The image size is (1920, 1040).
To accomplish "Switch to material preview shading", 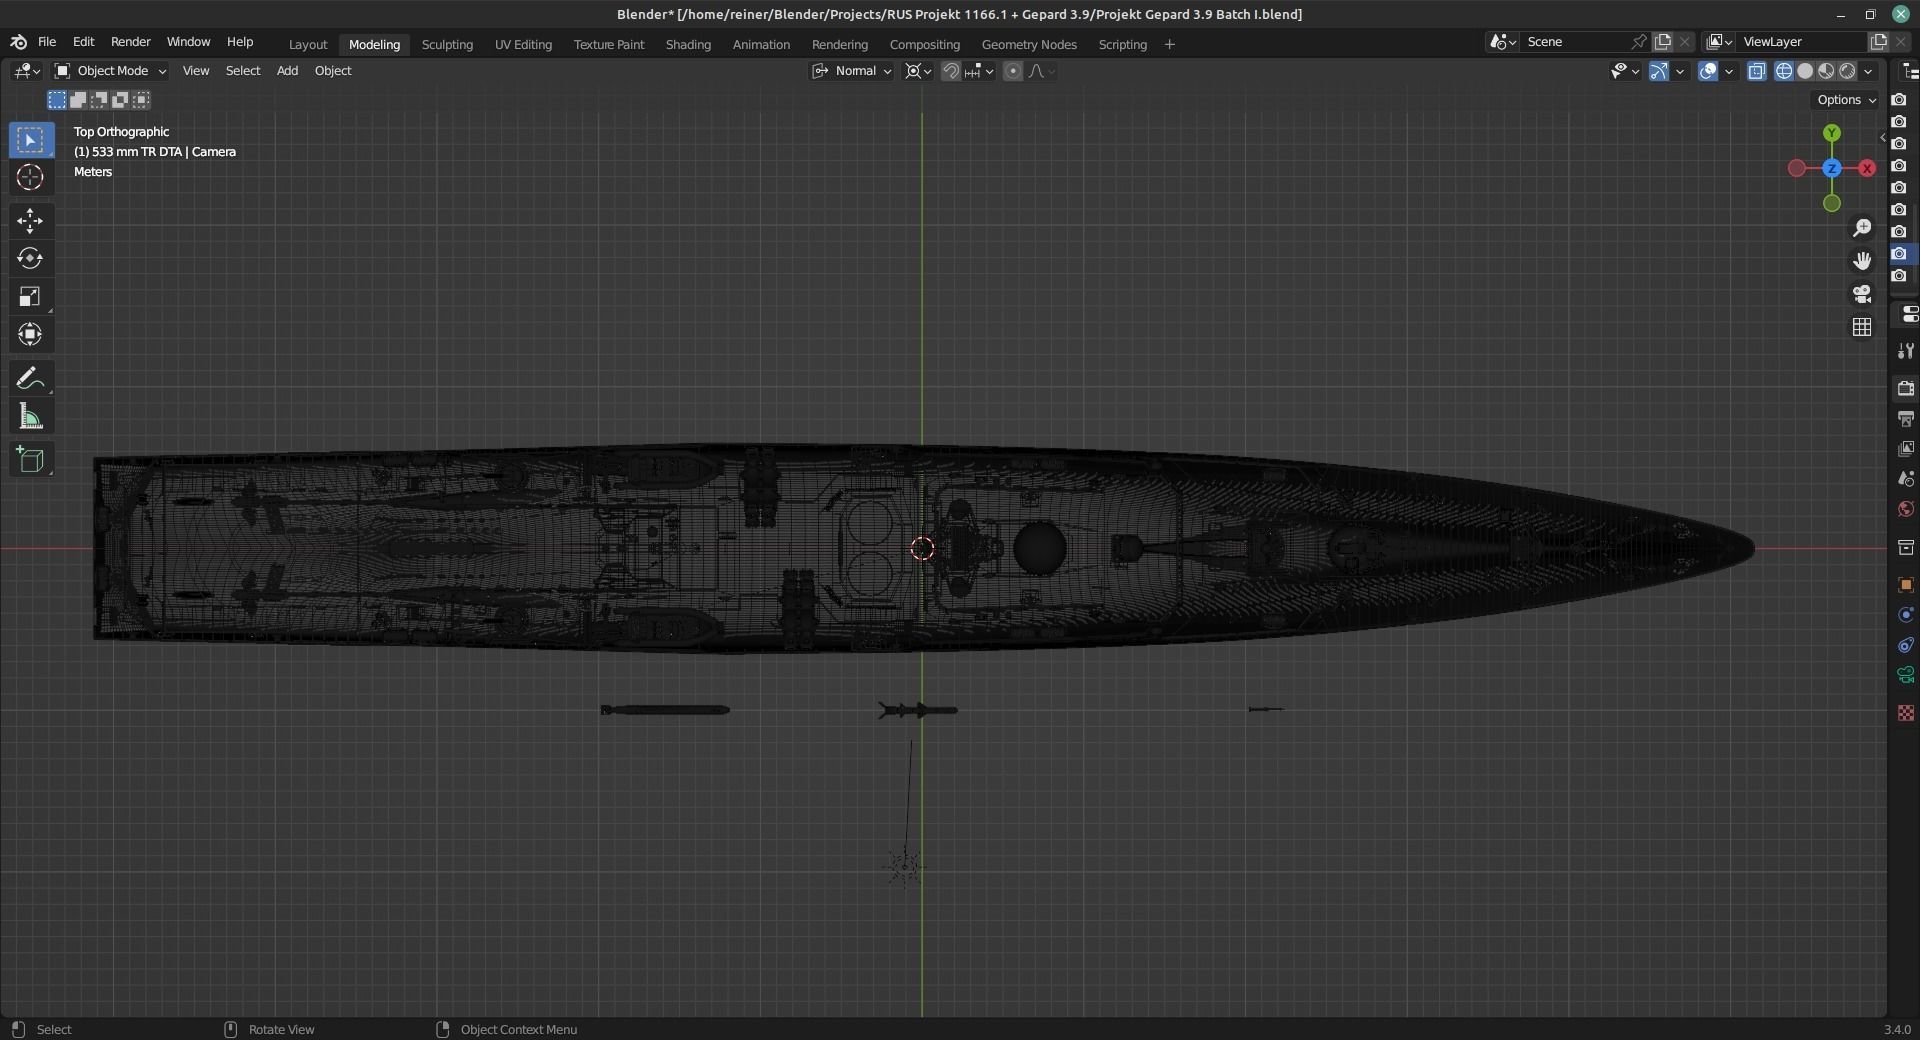I will (x=1826, y=71).
